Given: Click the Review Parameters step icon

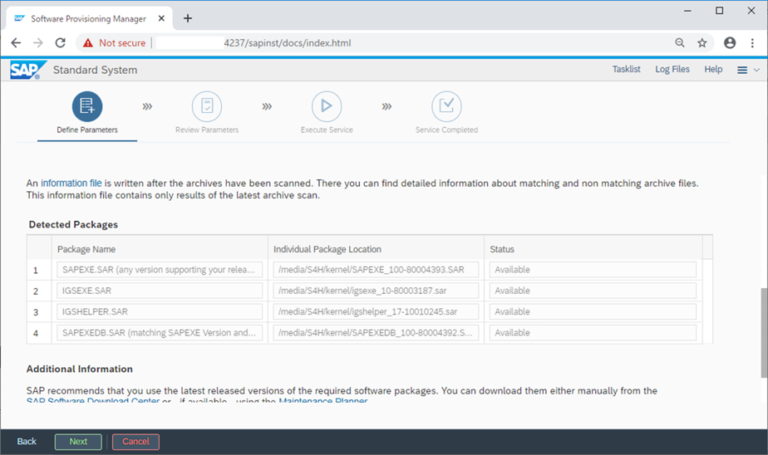Looking at the screenshot, I should pyautogui.click(x=207, y=105).
